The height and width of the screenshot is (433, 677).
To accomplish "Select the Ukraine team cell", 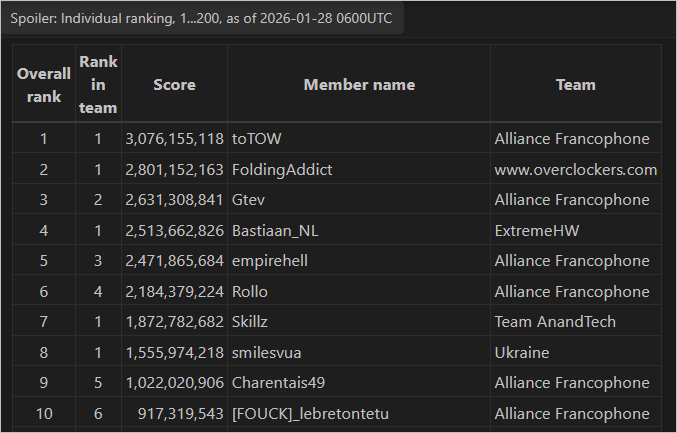I will coord(522,353).
